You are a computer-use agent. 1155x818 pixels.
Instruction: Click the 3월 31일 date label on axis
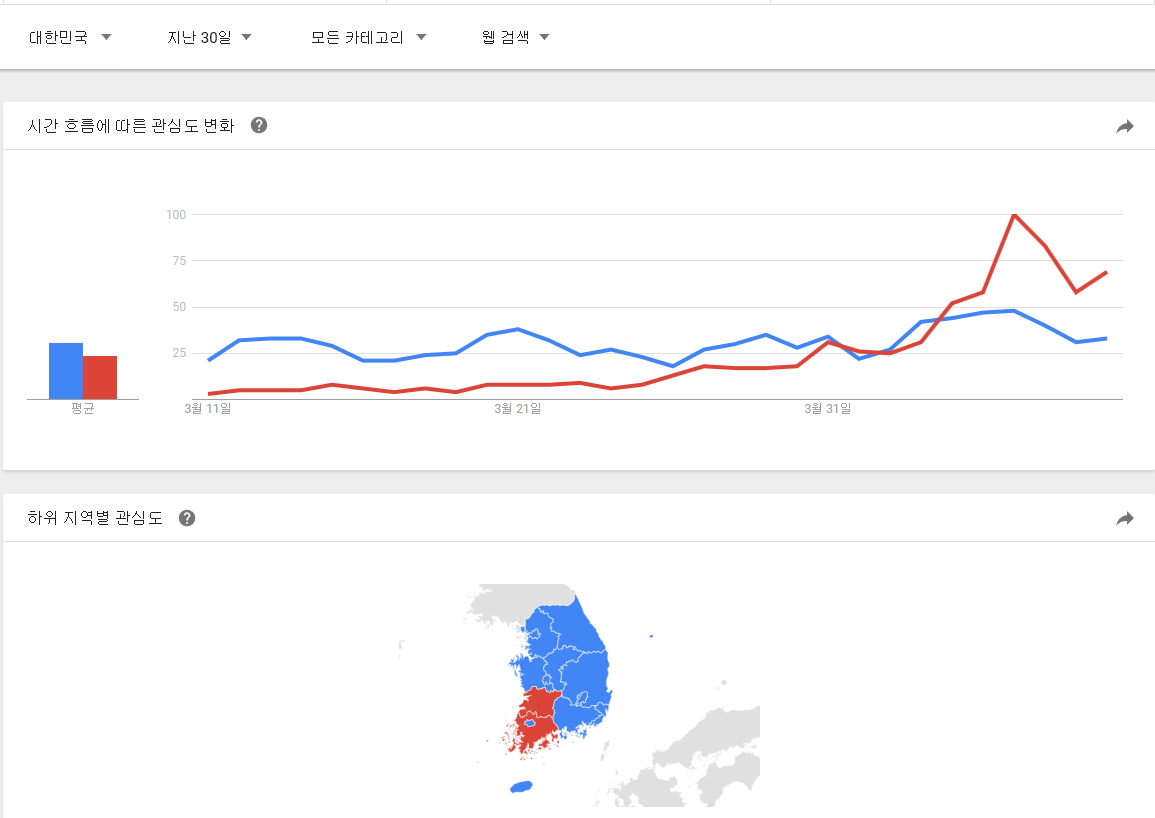[828, 408]
